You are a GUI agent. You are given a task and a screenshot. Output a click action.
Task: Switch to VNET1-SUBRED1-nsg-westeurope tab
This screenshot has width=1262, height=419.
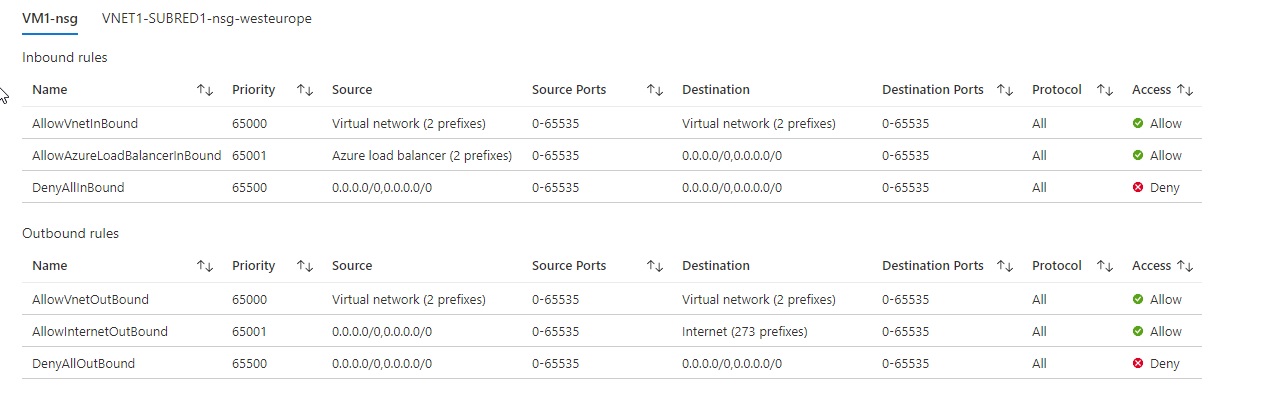coord(207,19)
